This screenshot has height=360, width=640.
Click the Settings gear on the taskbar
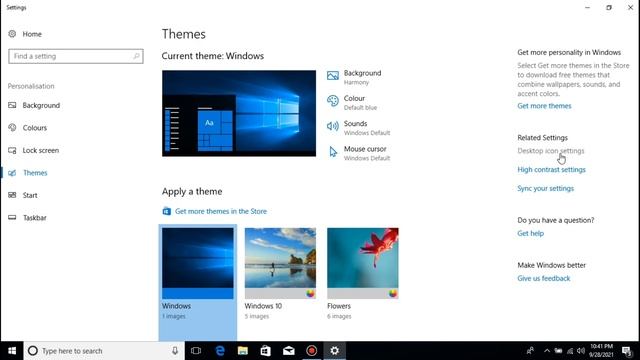335,351
